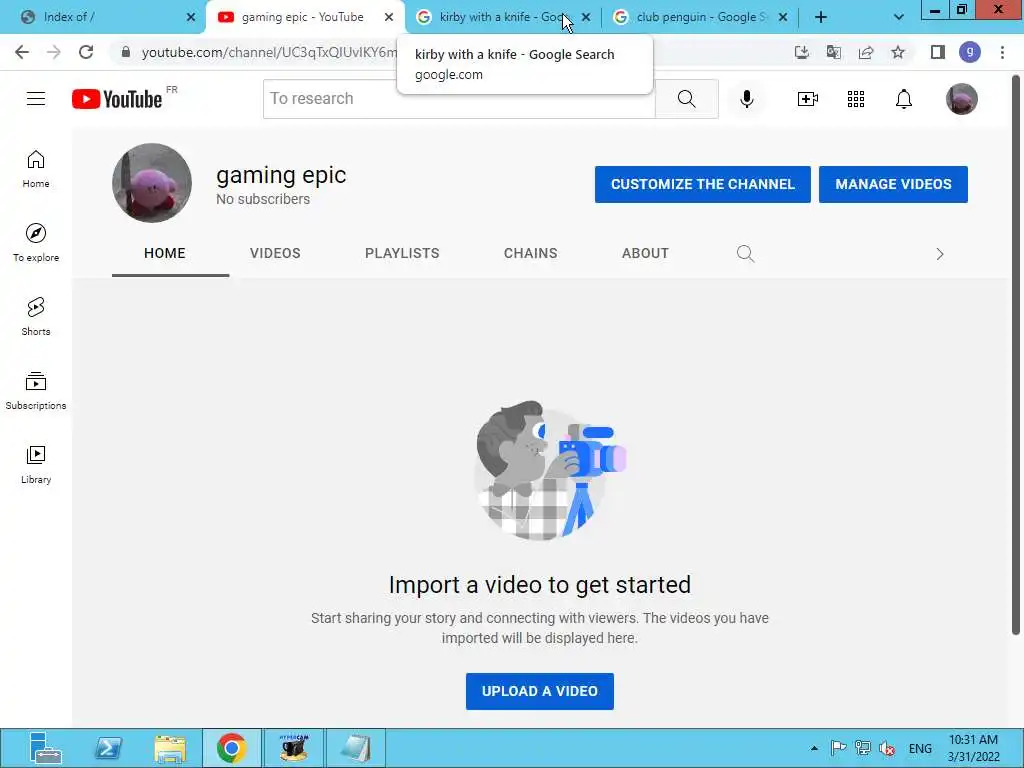Open File Explorer from the taskbar
1024x768 pixels.
170,748
